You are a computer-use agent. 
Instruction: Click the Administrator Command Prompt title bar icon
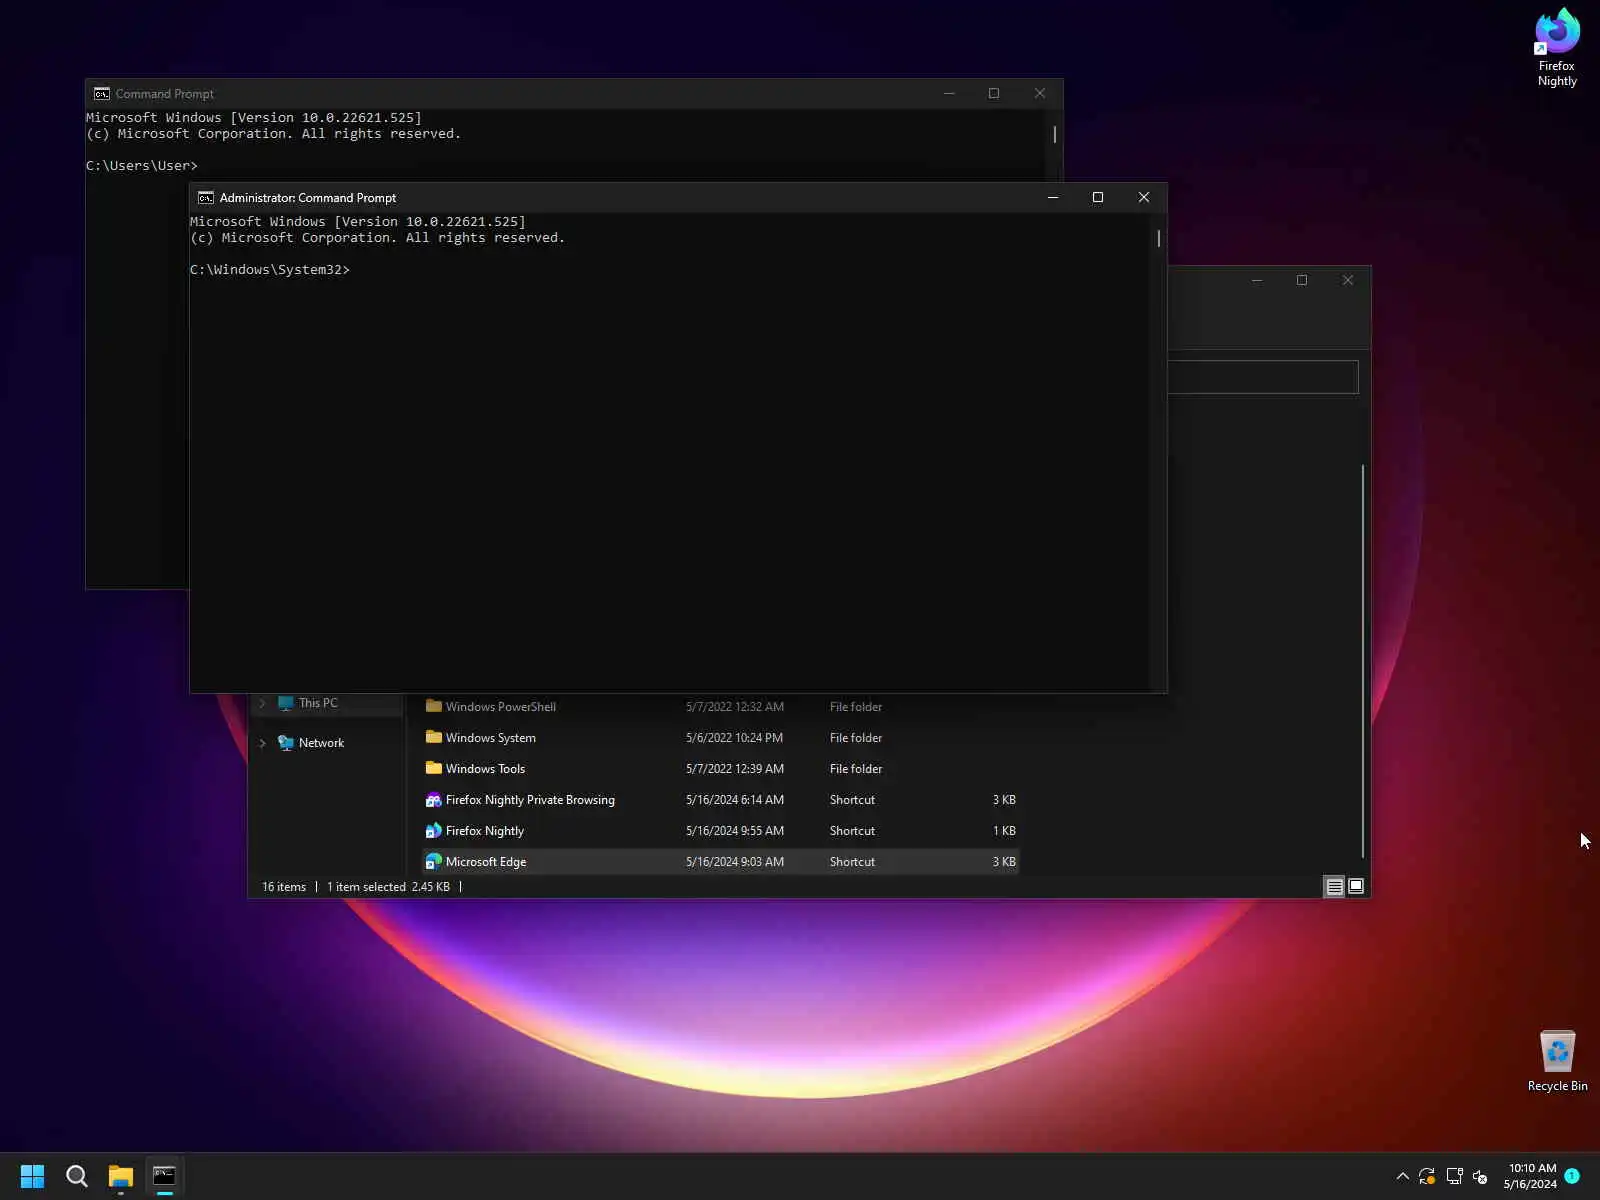[206, 197]
